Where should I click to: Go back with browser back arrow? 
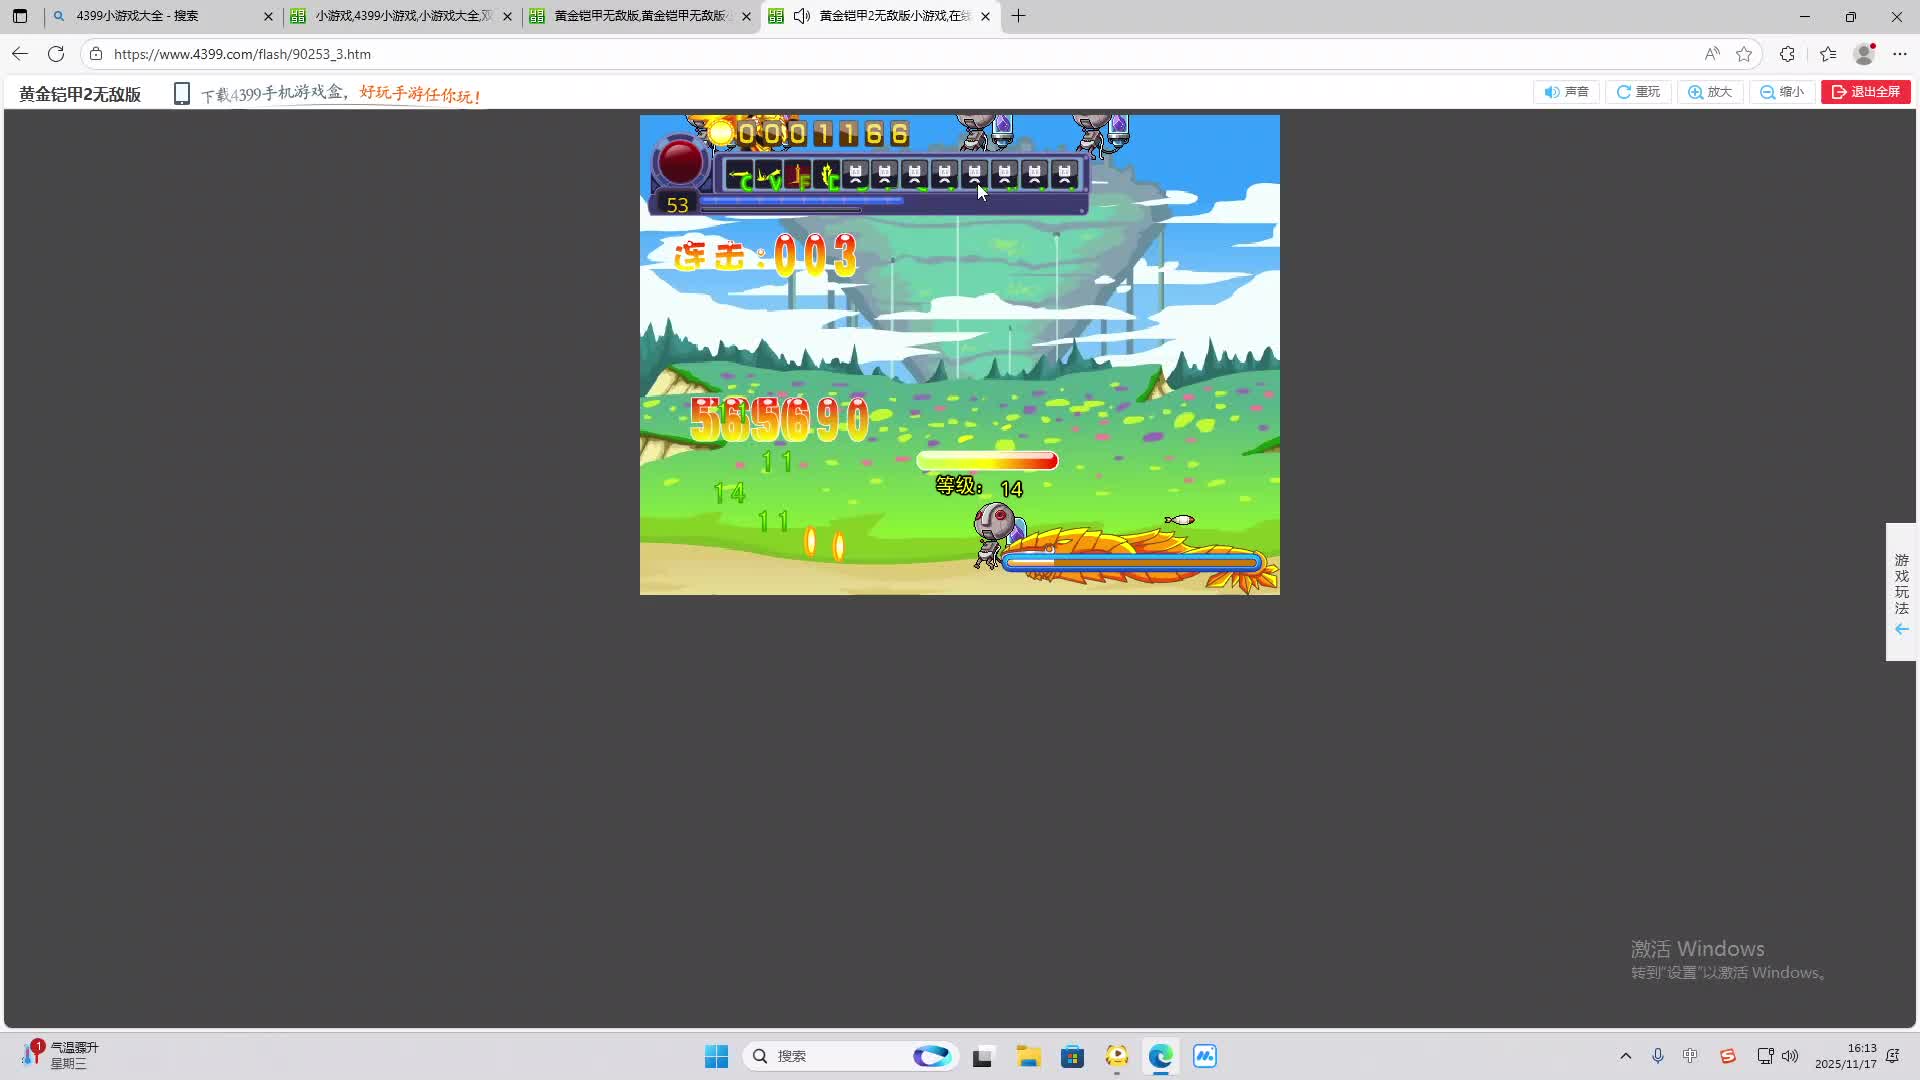pyautogui.click(x=20, y=54)
